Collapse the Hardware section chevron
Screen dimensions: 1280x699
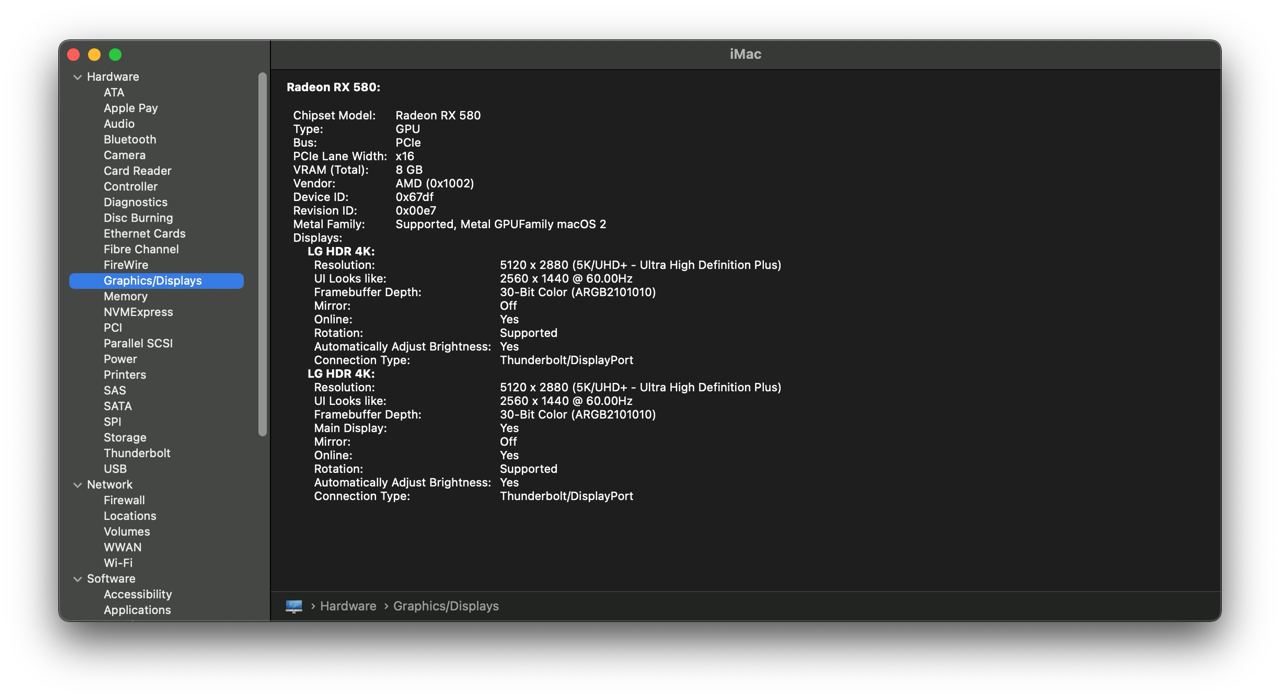(77, 77)
